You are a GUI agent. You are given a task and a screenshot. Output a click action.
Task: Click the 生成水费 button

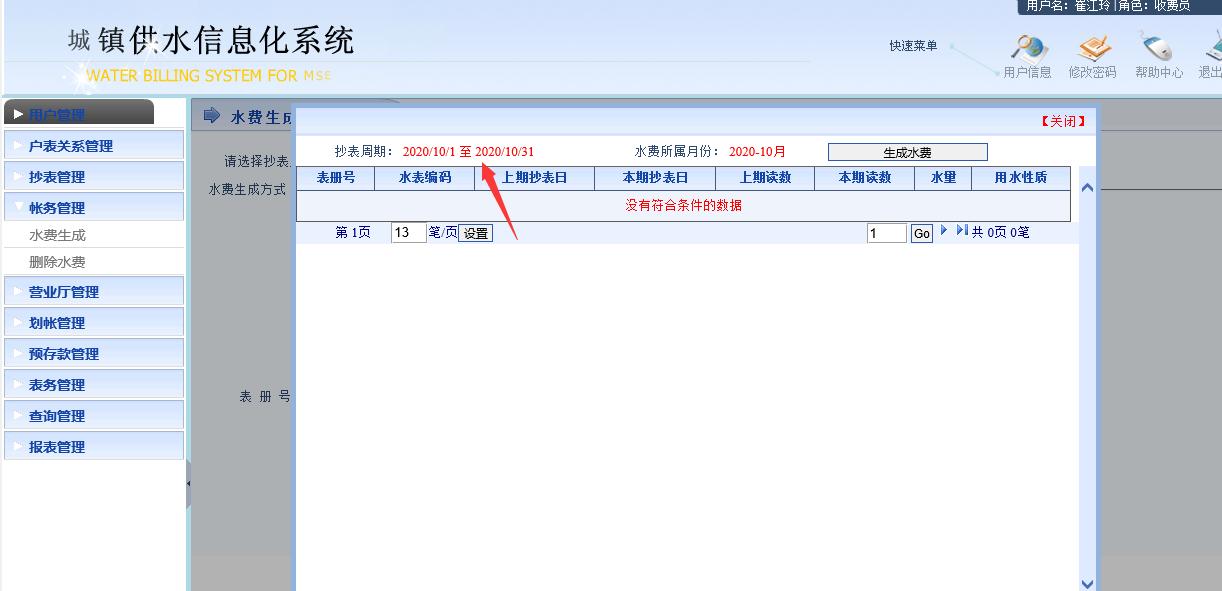pos(906,152)
